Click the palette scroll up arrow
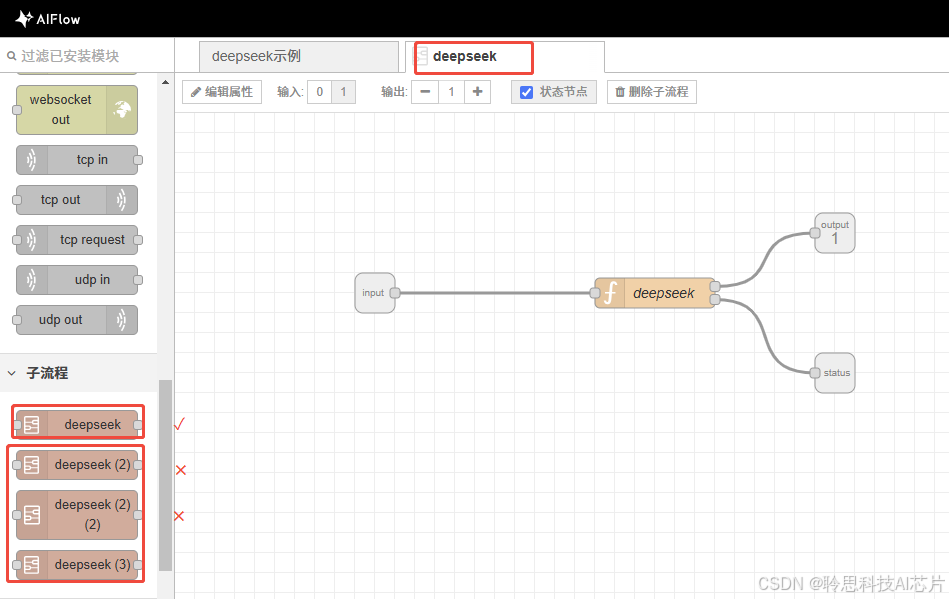This screenshot has height=599, width=949. pyautogui.click(x=165, y=82)
